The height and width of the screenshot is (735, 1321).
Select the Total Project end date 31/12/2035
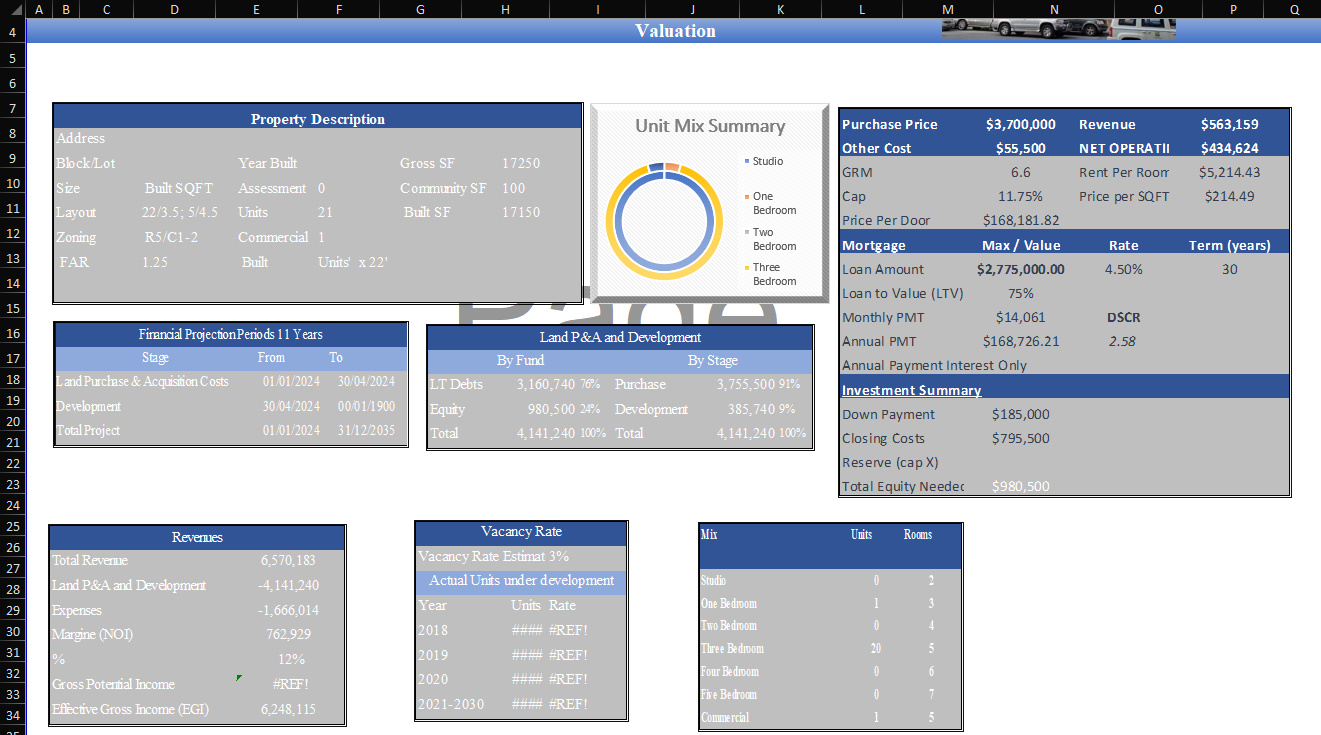pyautogui.click(x=366, y=430)
